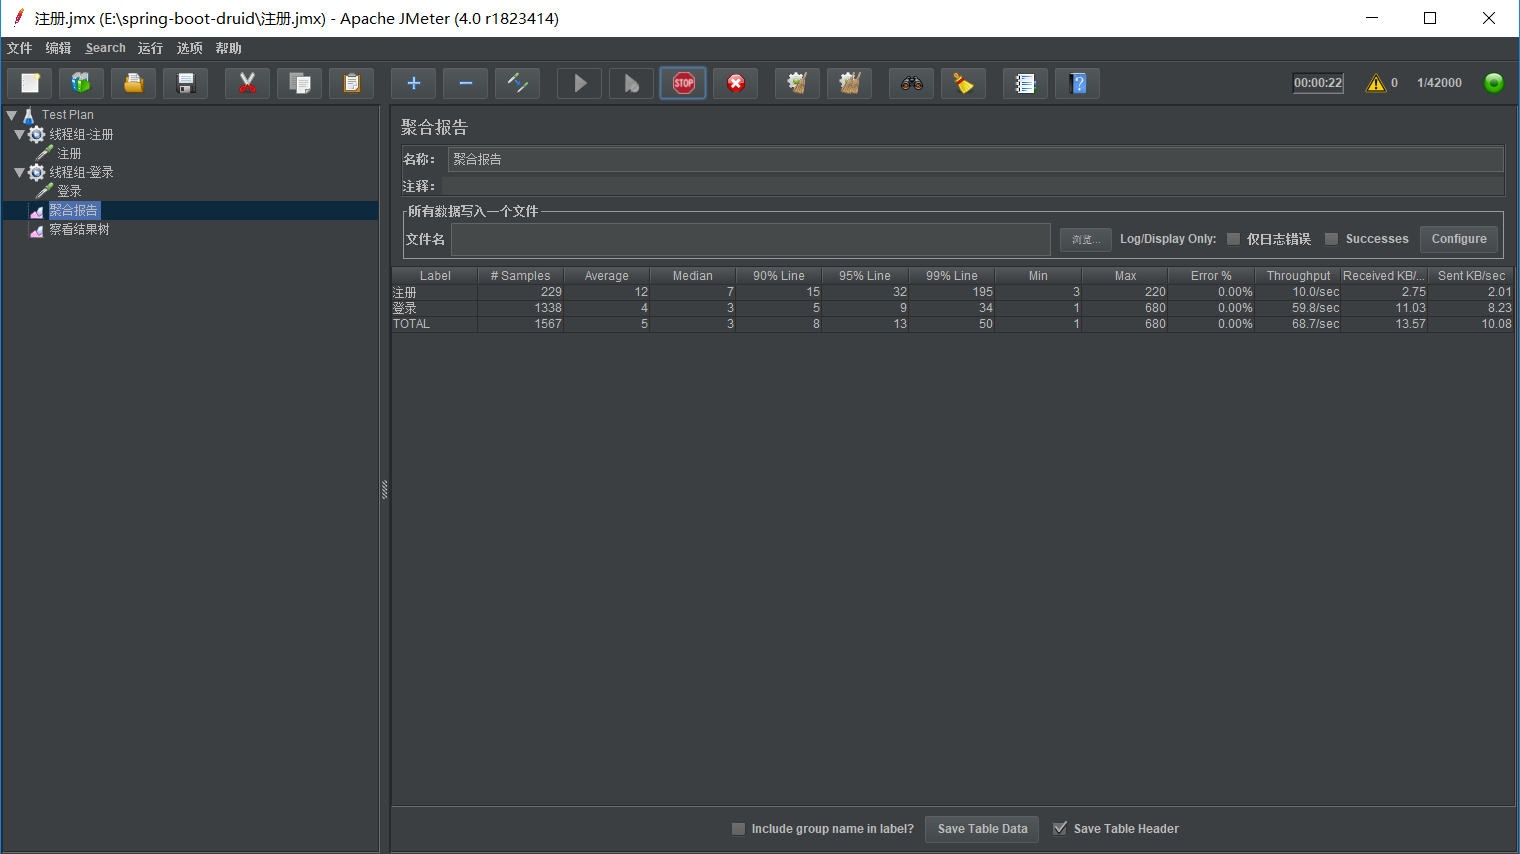Click the 注释 comment input field
The width and height of the screenshot is (1520, 854).
[973, 186]
